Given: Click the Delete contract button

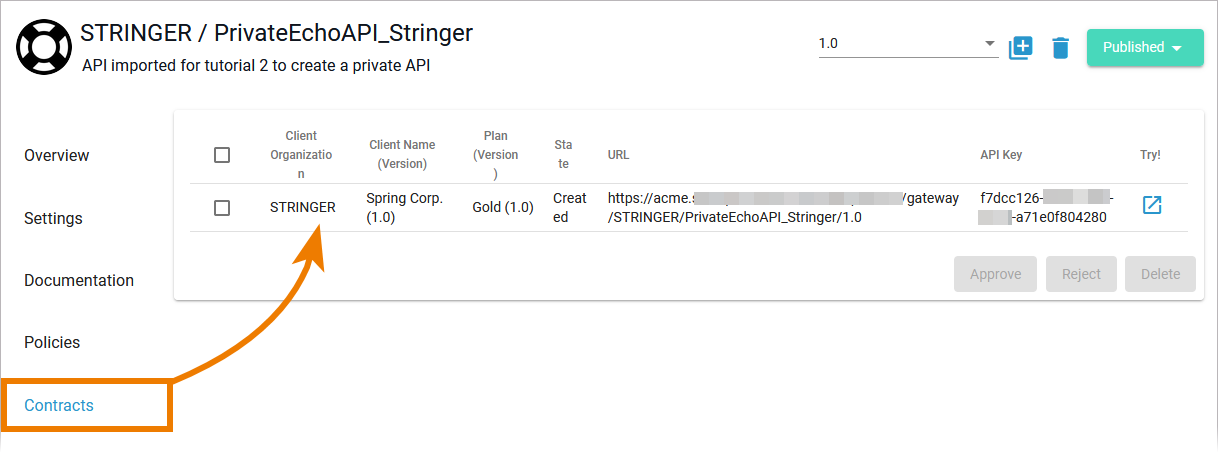Looking at the screenshot, I should pyautogui.click(x=1160, y=274).
